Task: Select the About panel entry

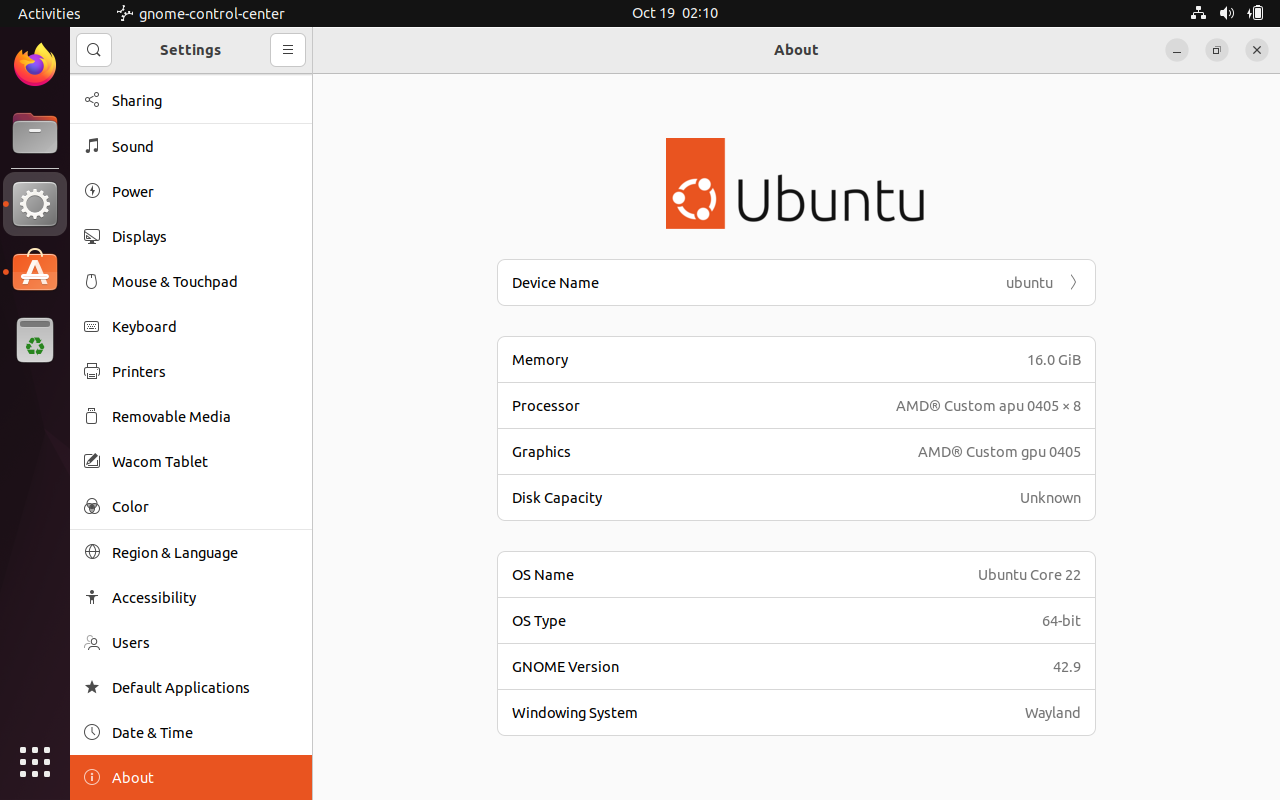Action: pyautogui.click(x=191, y=777)
